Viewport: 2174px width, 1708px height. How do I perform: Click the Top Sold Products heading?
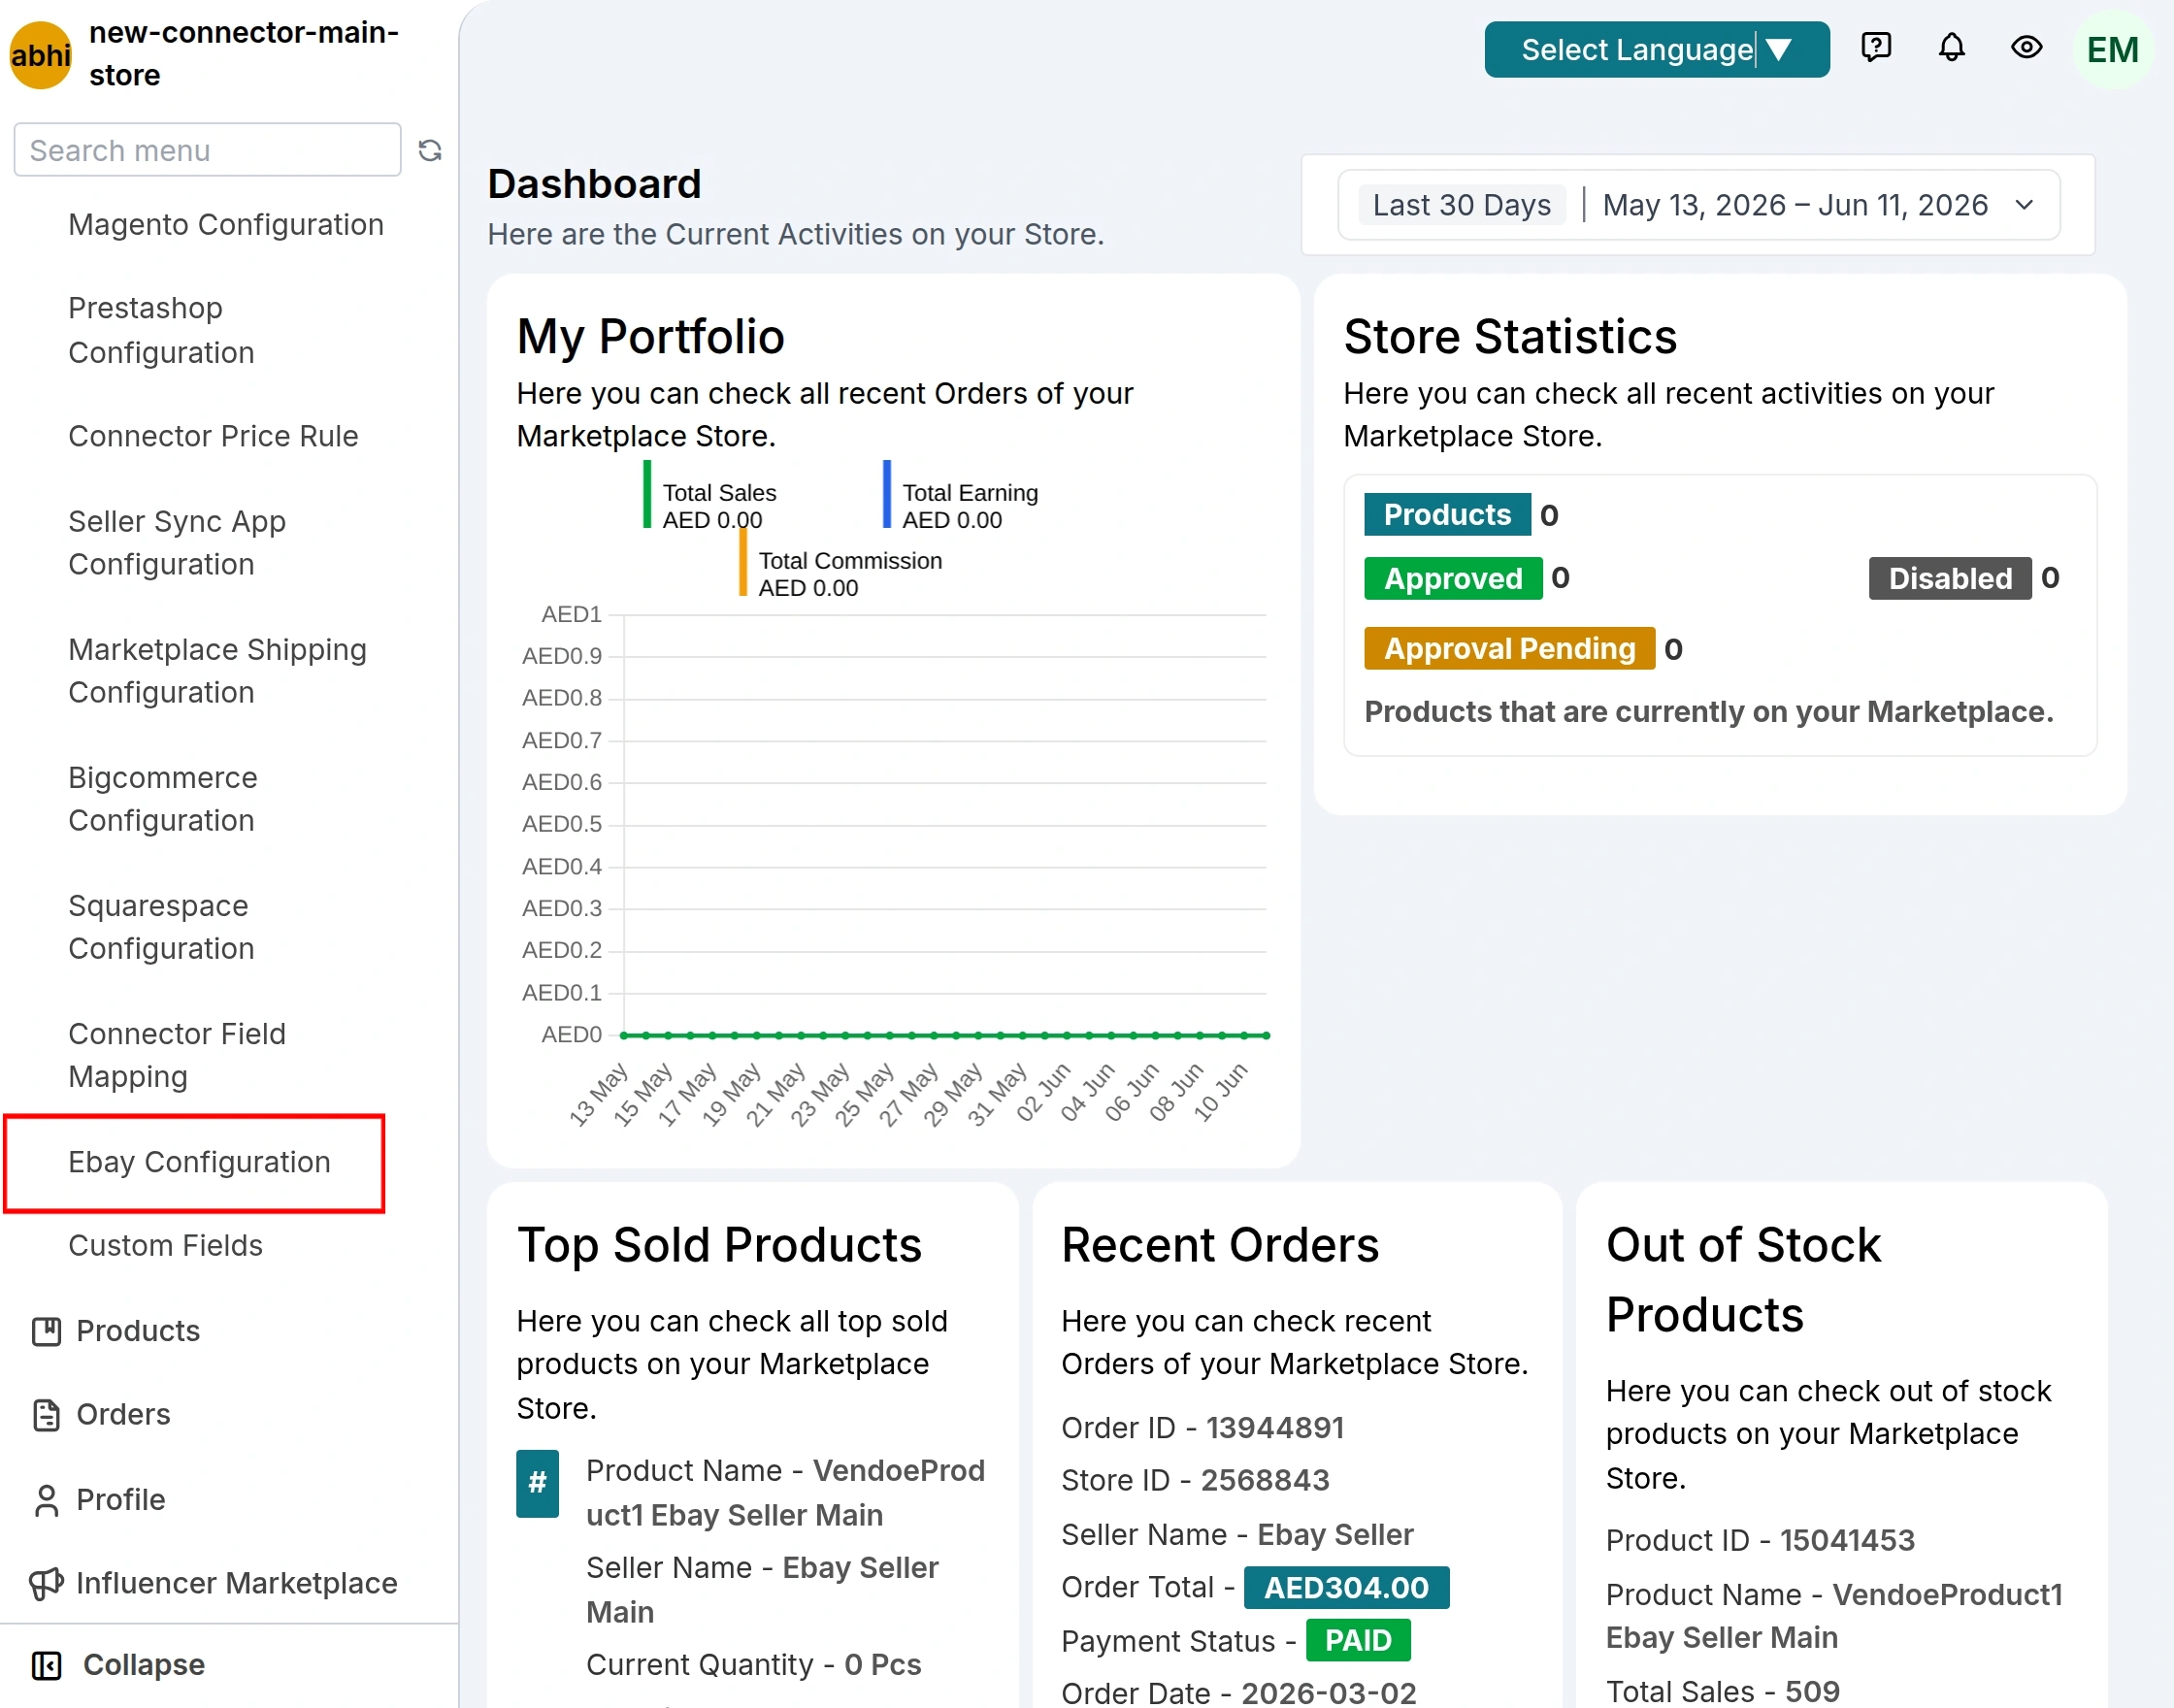pyautogui.click(x=719, y=1246)
